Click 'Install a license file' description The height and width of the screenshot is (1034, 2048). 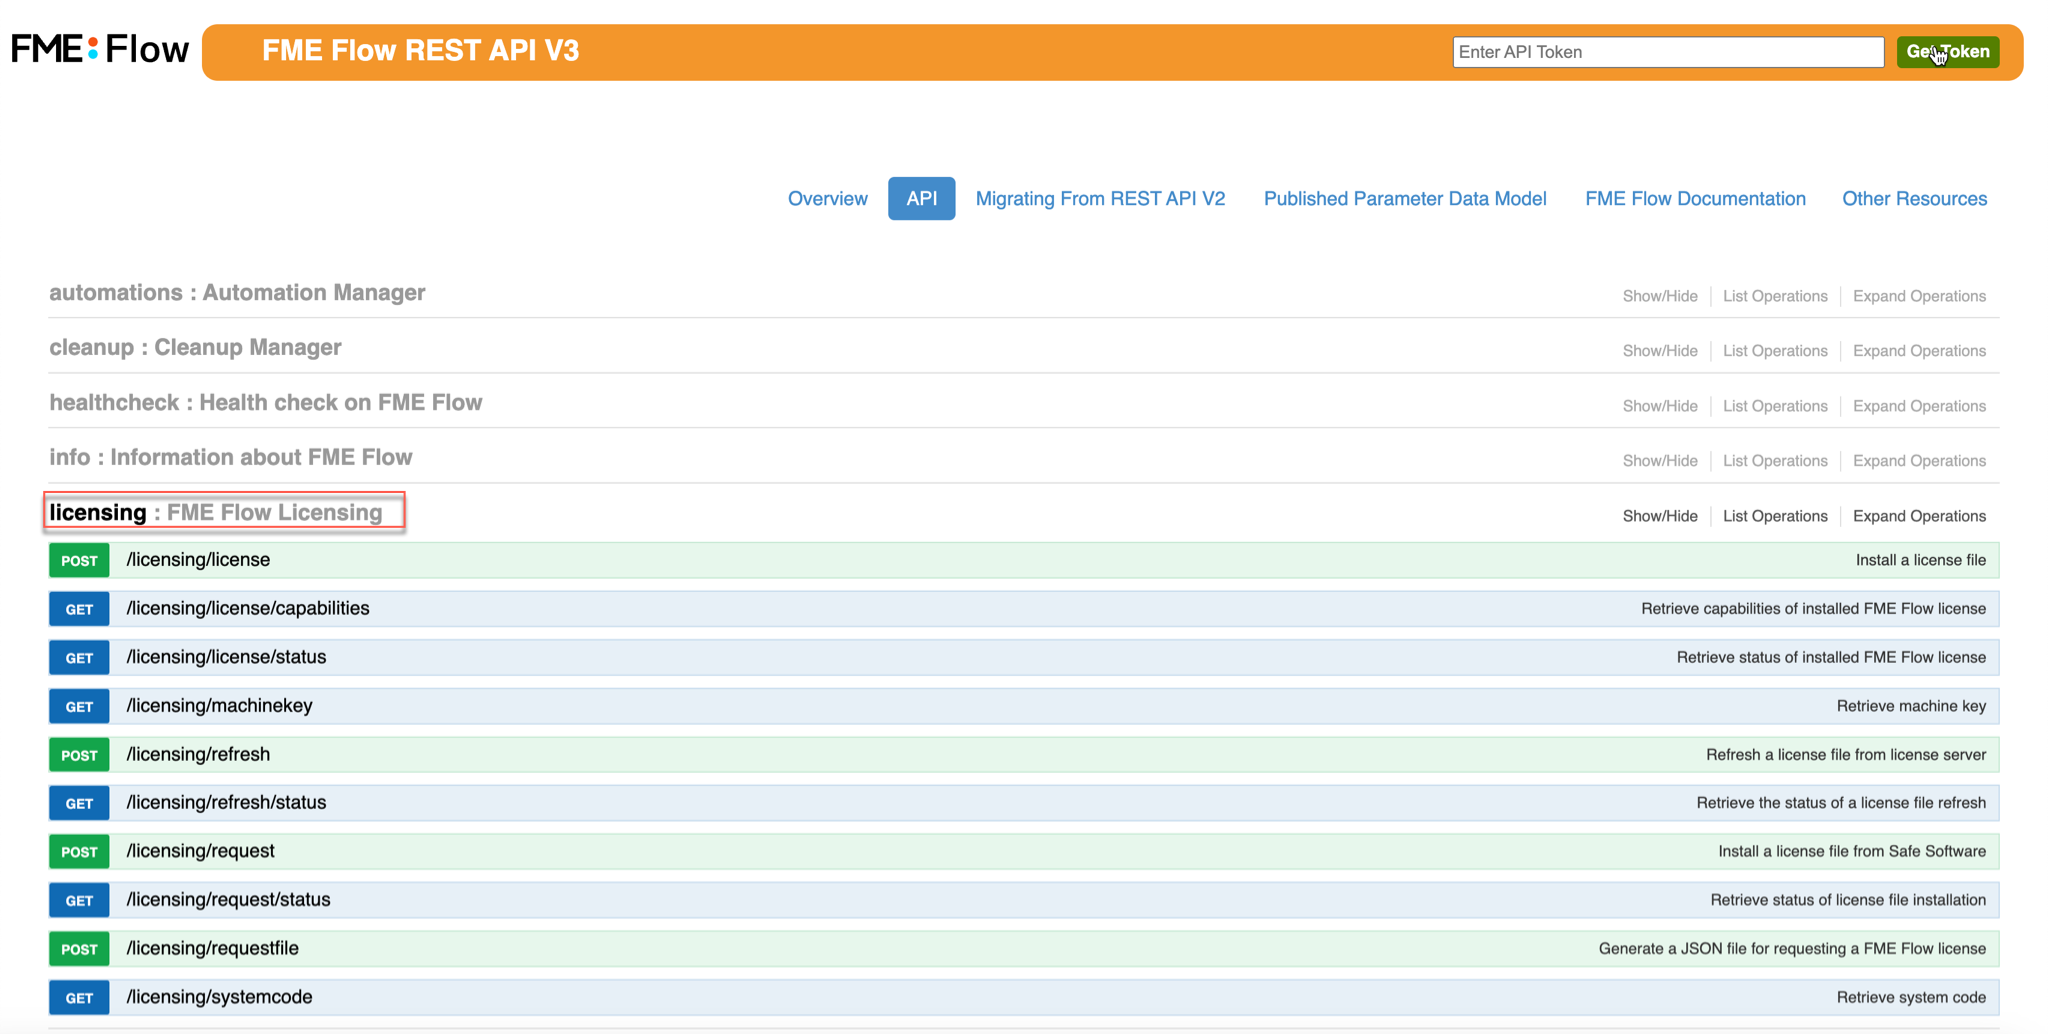click(x=1920, y=560)
